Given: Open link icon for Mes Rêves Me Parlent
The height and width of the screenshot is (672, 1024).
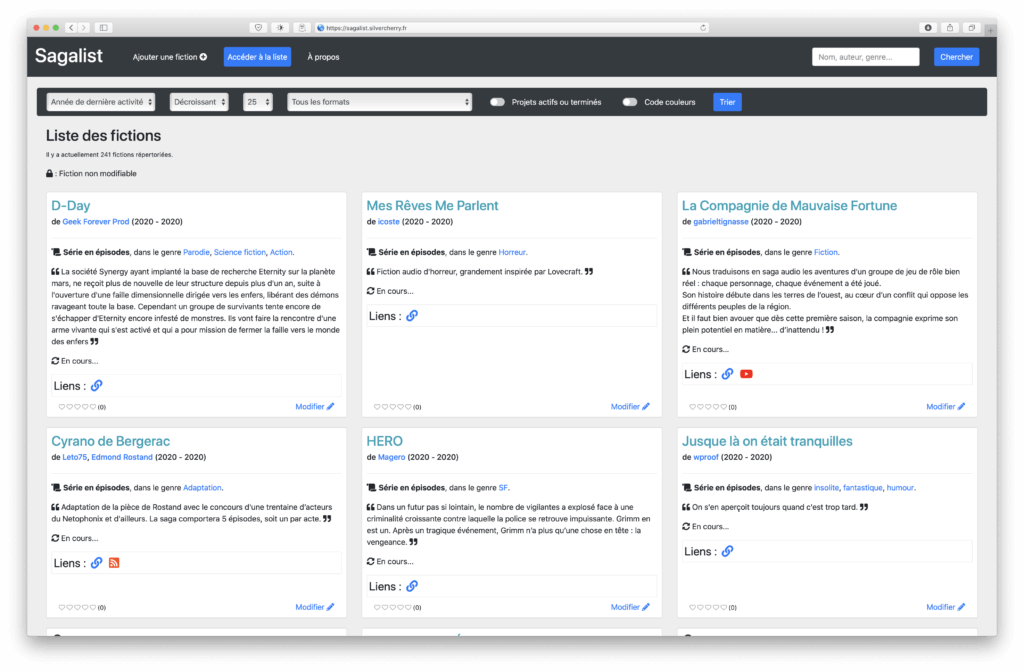Looking at the screenshot, I should click(412, 316).
